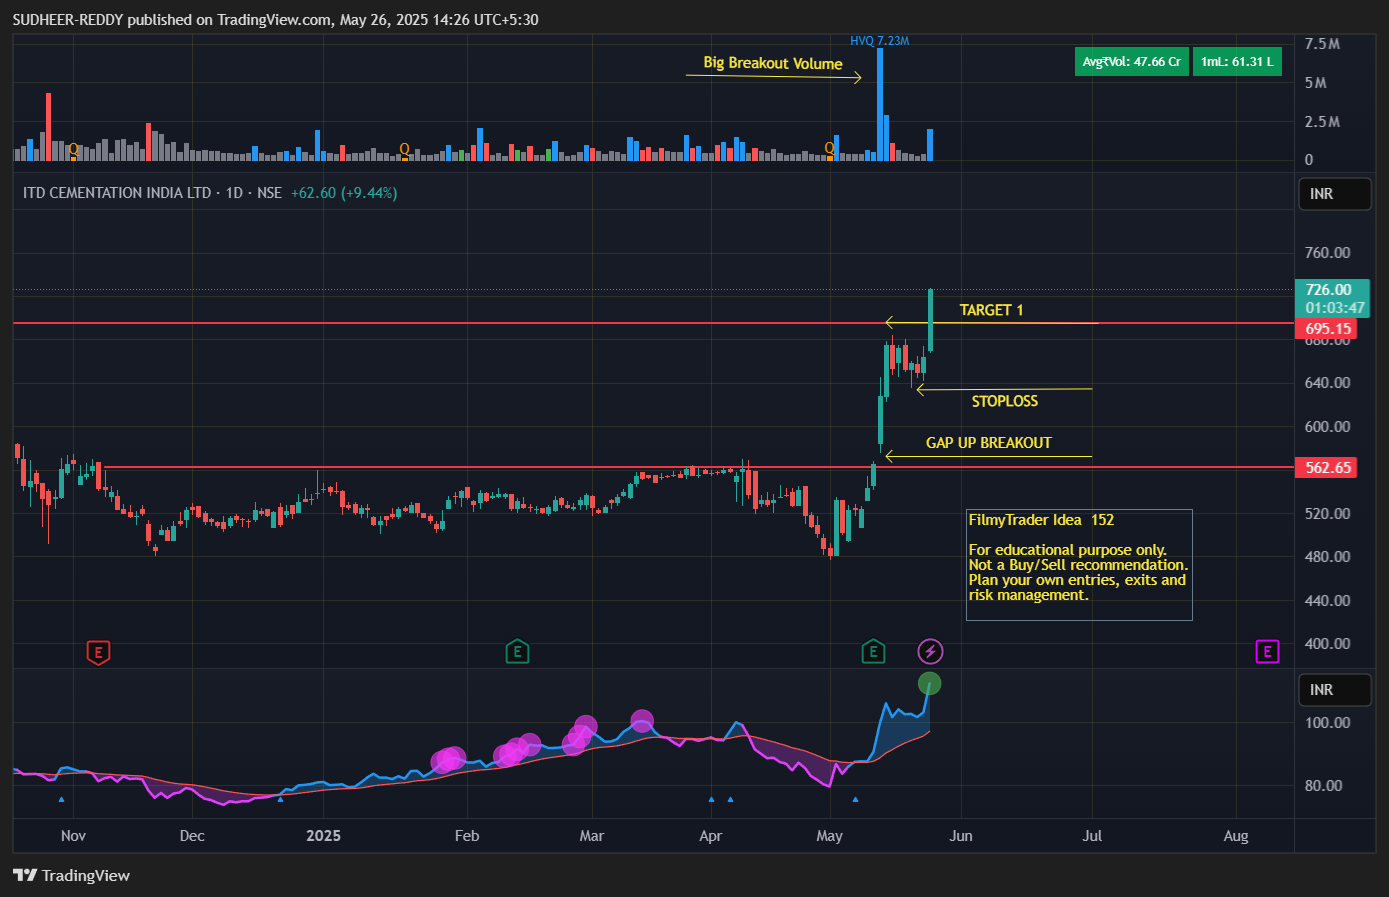The height and width of the screenshot is (897, 1389).
Task: Select the Big Breakout Volume annotation text
Action: pyautogui.click(x=773, y=63)
